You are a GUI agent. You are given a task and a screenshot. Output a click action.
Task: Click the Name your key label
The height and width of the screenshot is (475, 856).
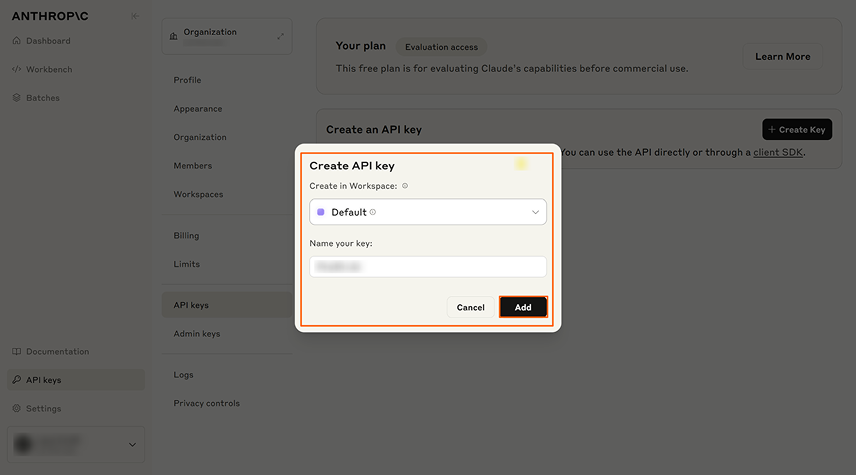(341, 243)
